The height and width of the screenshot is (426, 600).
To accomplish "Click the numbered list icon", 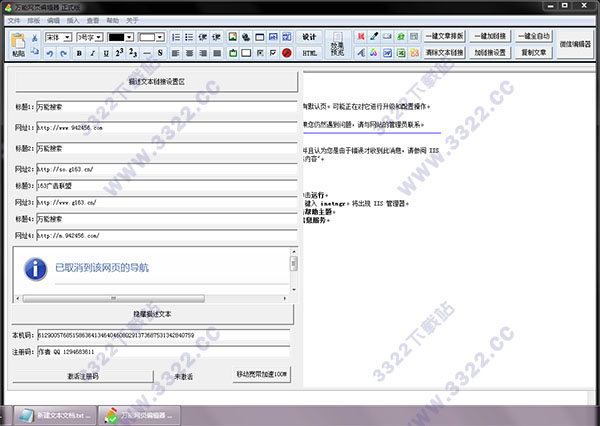I will [x=176, y=37].
